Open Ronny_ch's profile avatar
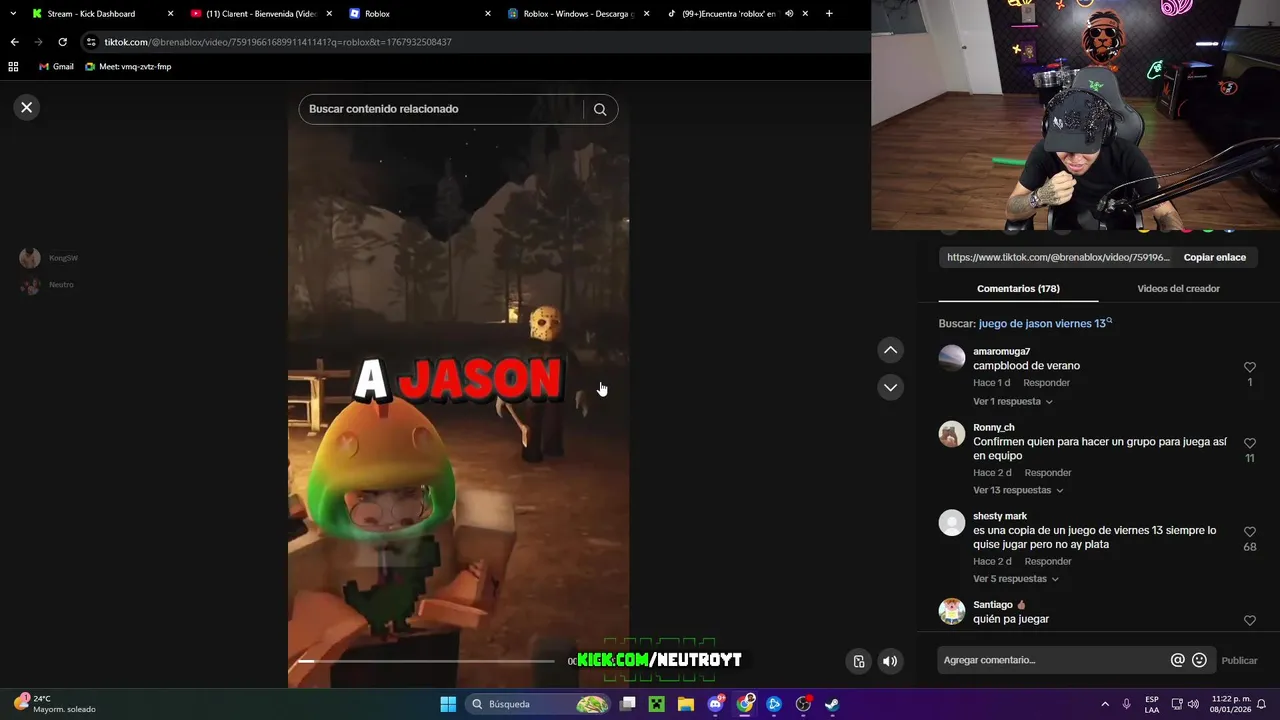 coord(952,433)
